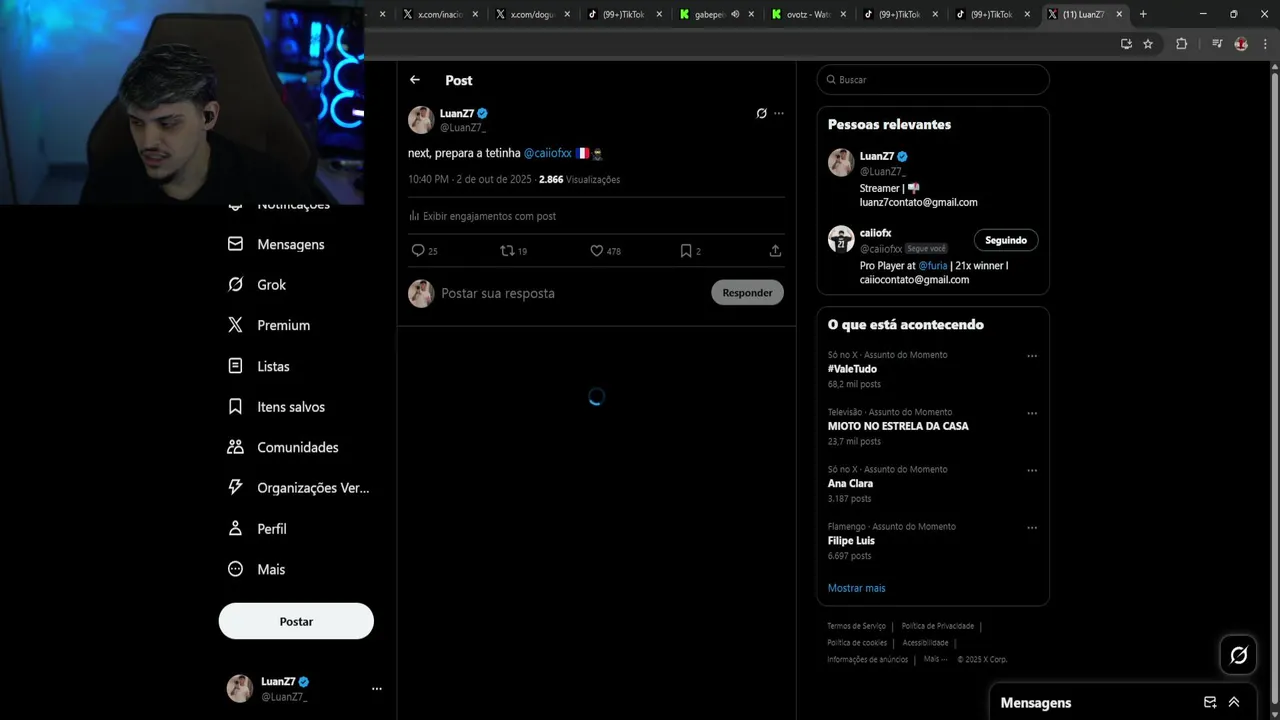1280x720 pixels.
Task: Open caiiofx profile avatar
Action: pyautogui.click(x=841, y=239)
